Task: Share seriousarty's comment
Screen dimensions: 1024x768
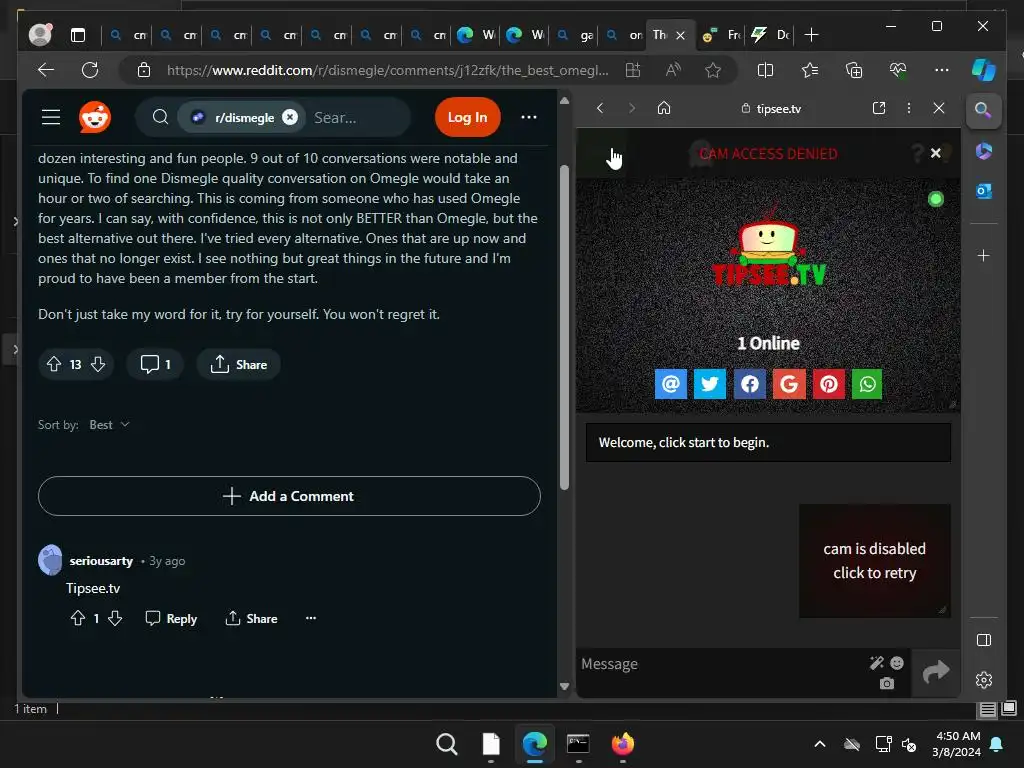Action: 251,618
